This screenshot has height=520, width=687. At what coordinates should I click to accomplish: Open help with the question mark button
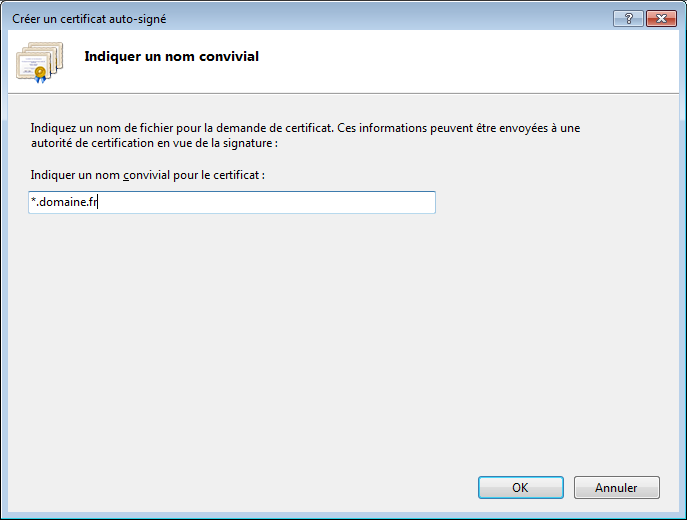click(x=628, y=19)
